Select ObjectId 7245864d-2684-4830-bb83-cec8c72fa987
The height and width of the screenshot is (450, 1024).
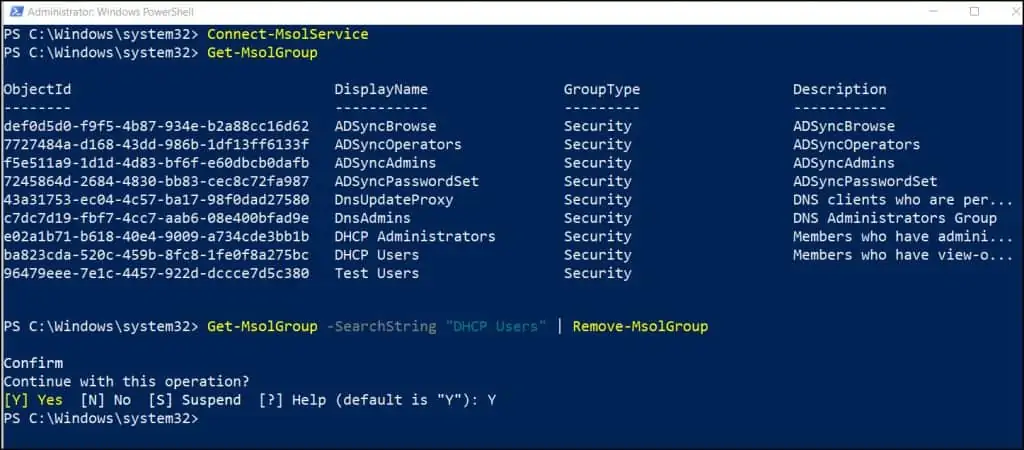[156, 181]
